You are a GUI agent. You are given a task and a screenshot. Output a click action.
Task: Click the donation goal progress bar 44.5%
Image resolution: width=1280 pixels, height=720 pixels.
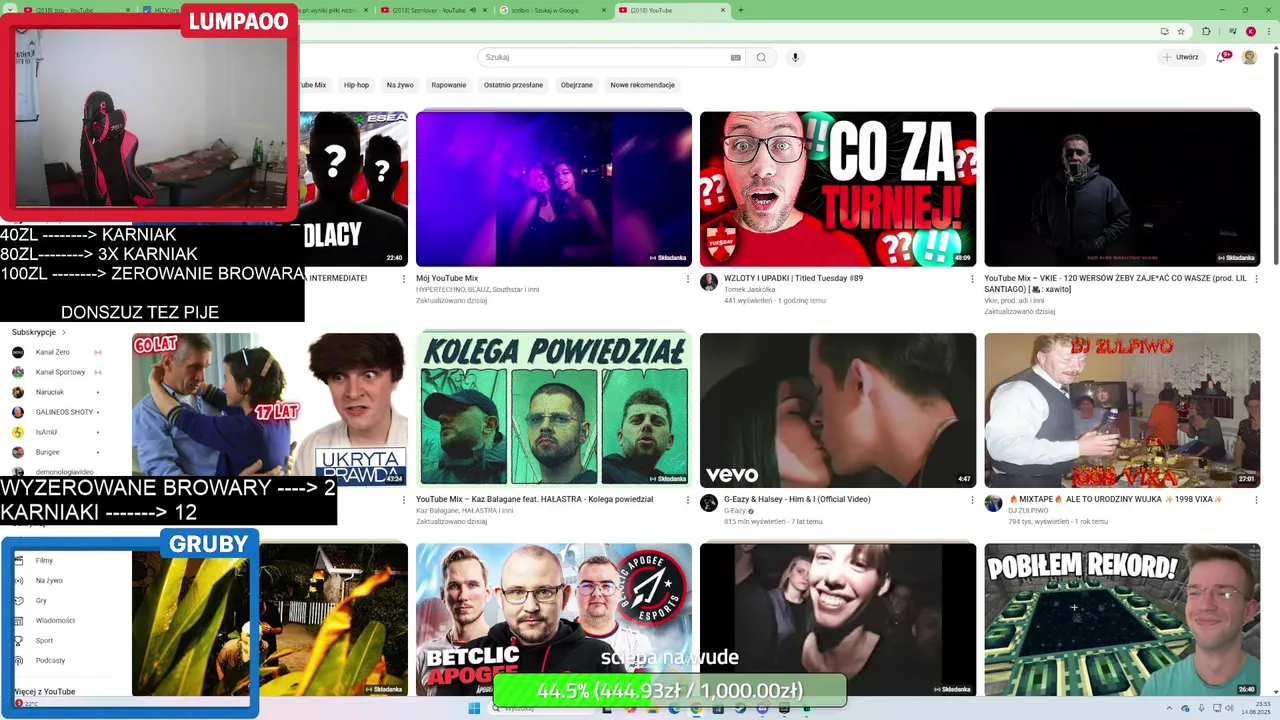coord(670,690)
